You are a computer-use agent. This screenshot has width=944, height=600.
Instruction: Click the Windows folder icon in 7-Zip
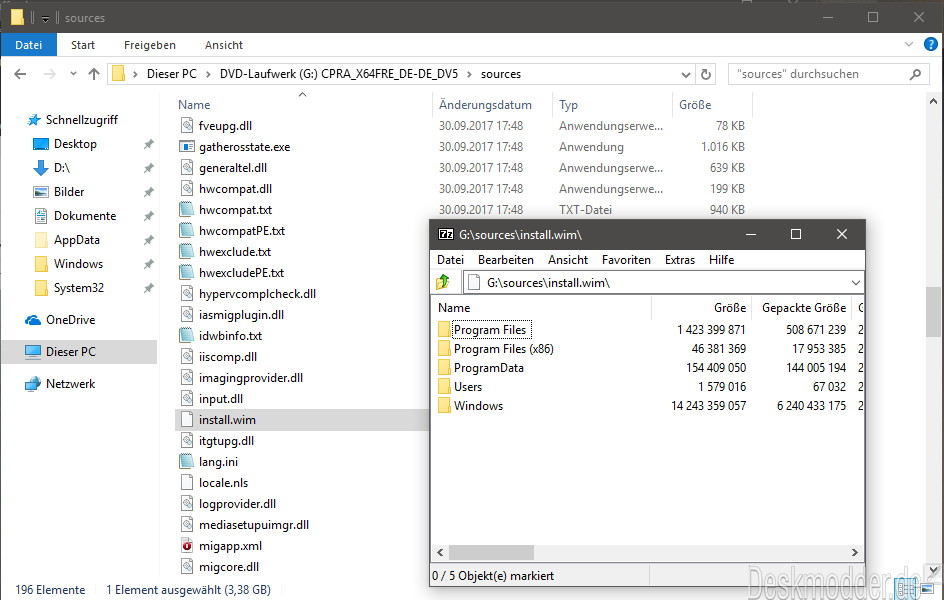pos(444,406)
